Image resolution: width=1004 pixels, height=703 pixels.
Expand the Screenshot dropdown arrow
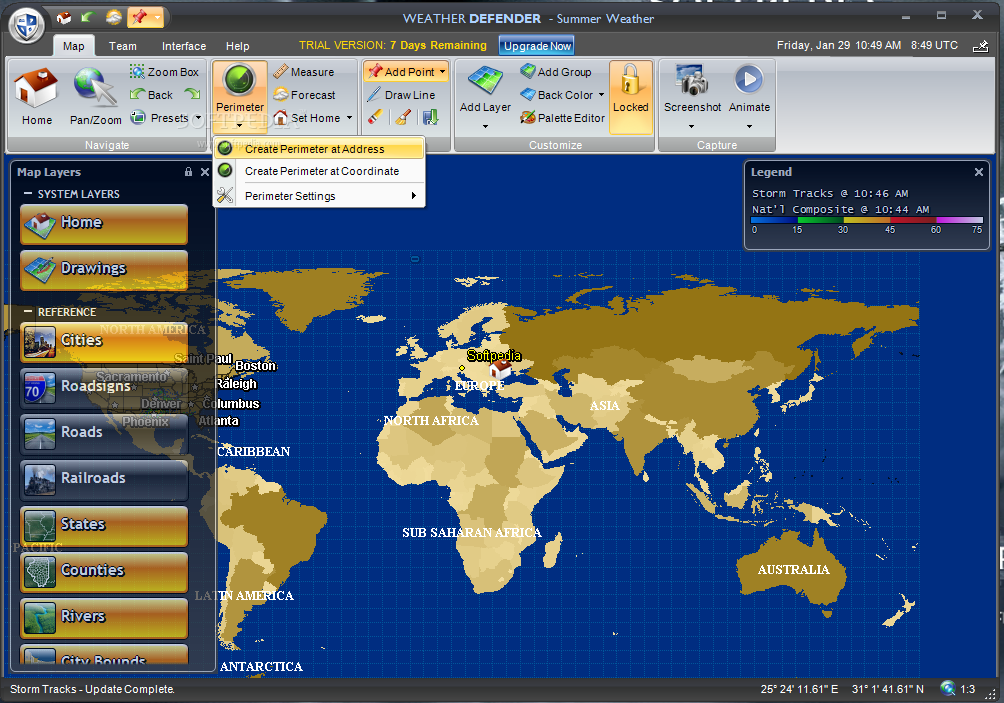(692, 126)
